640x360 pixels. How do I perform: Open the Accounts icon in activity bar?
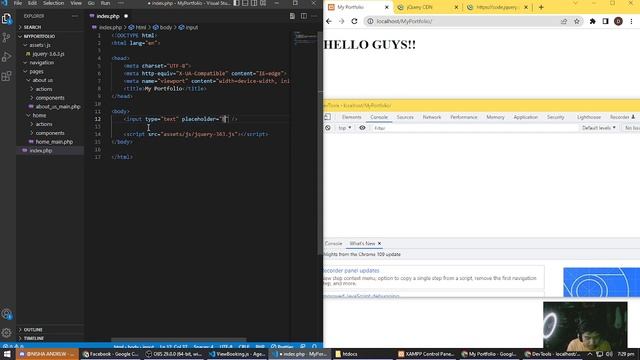(7, 314)
